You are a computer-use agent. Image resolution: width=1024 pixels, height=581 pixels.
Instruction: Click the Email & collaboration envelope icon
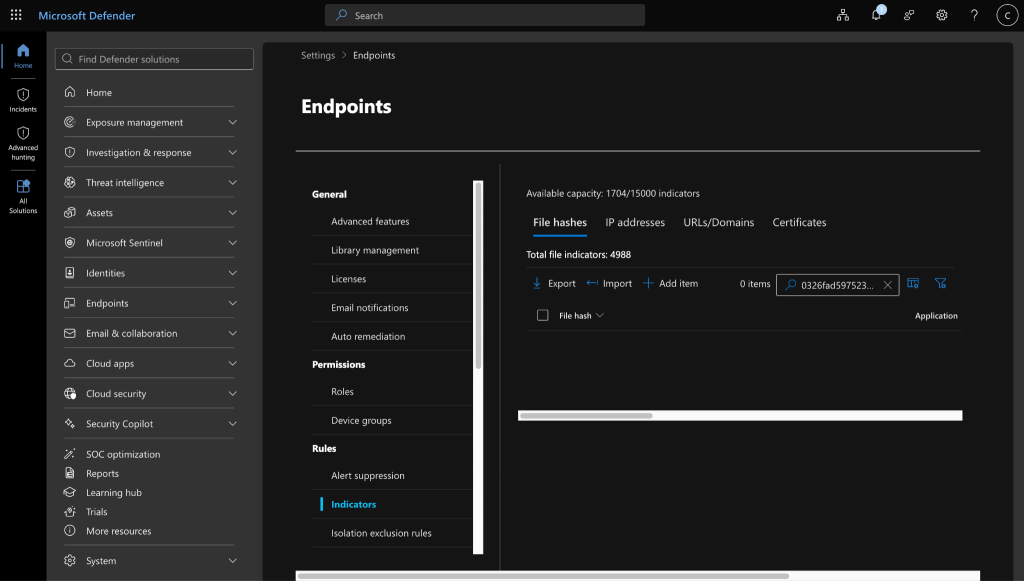point(70,333)
